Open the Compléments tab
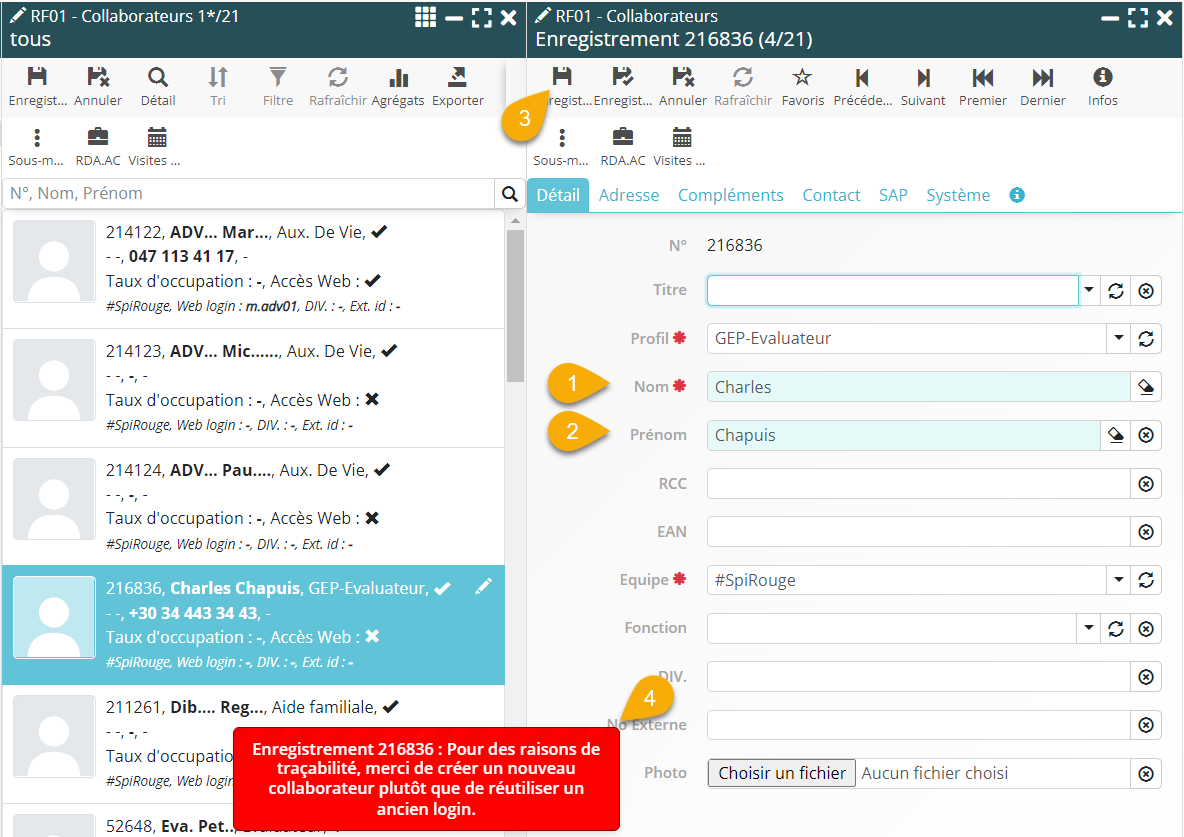Viewport: 1184px width, 837px height. pos(730,195)
